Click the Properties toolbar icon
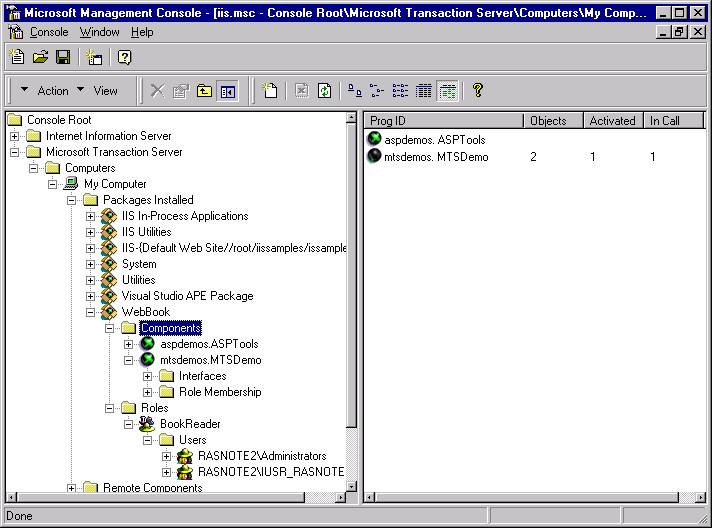 point(180,91)
